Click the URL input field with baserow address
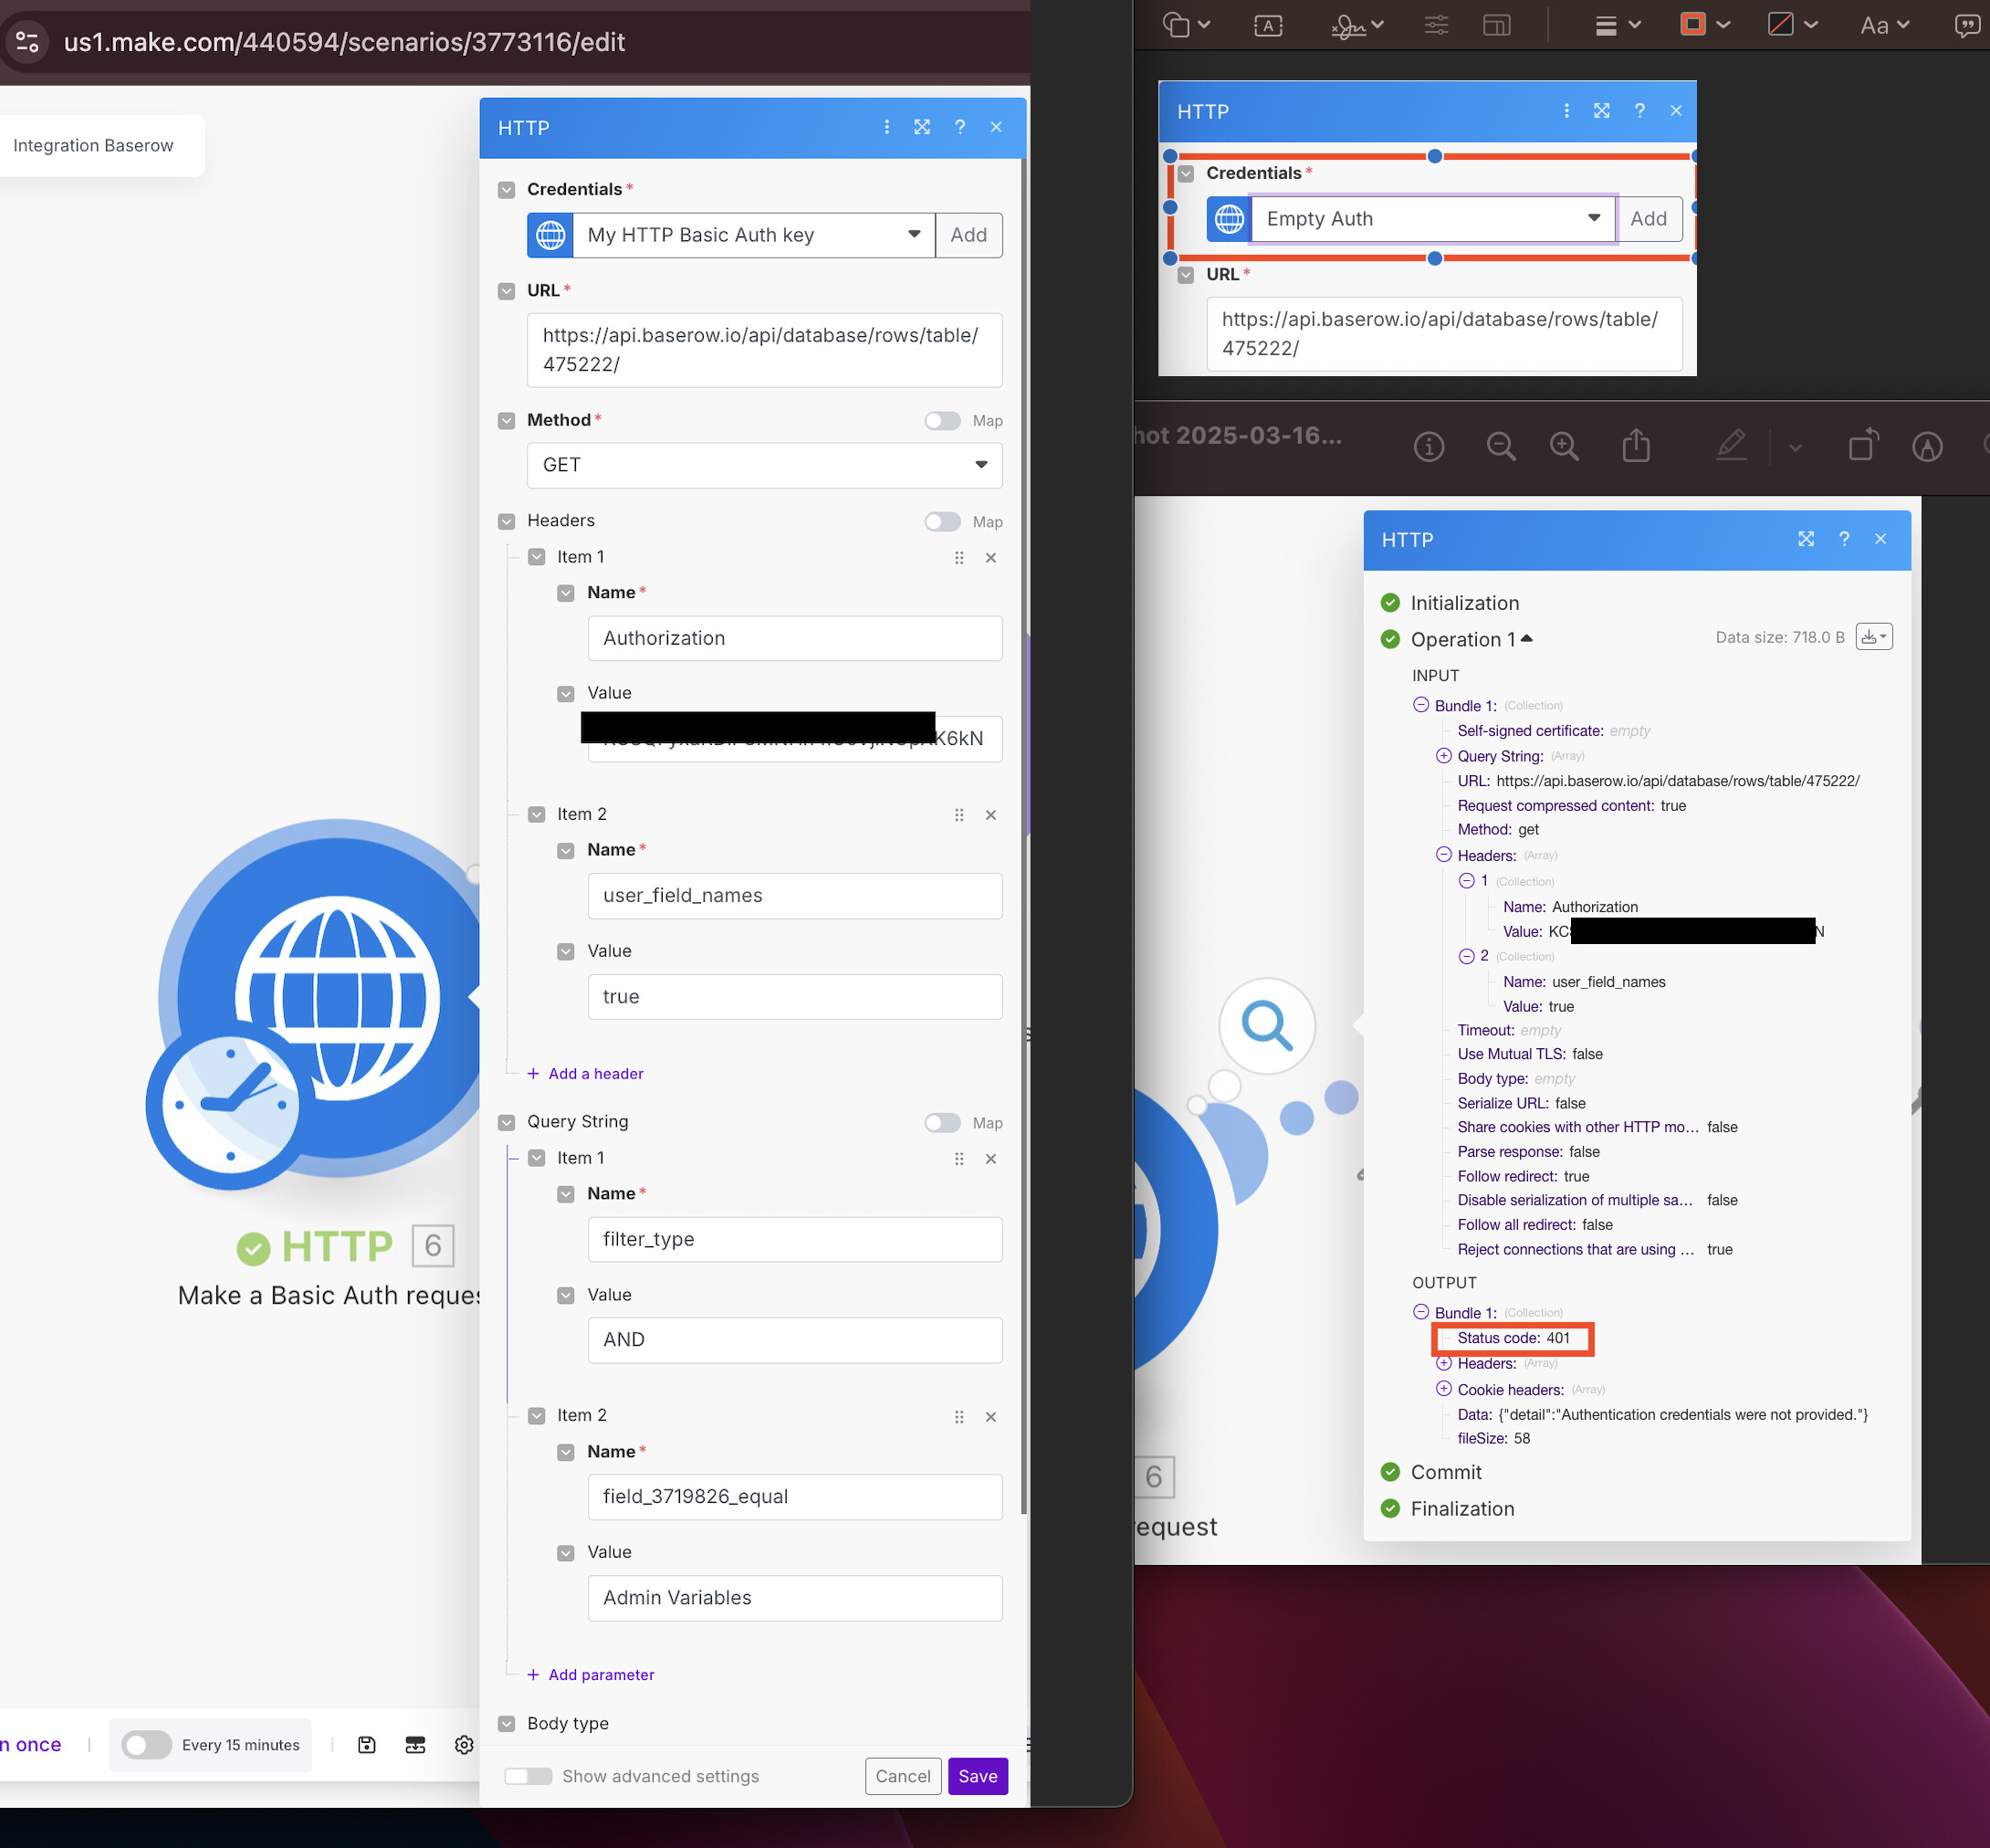This screenshot has width=1990, height=1848. click(x=764, y=350)
